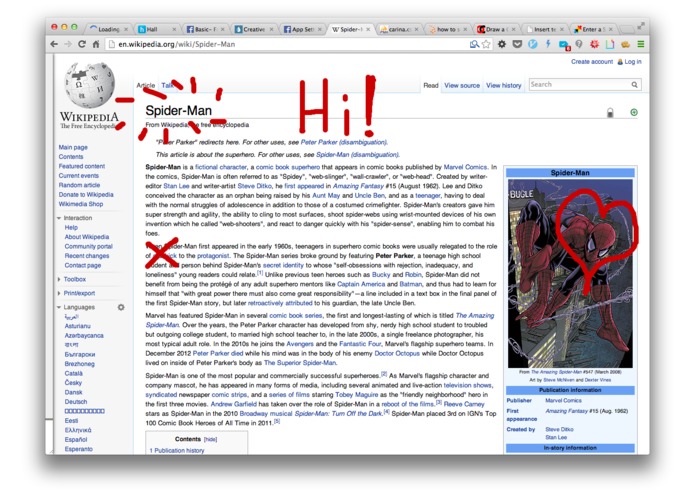Open language settings gear icon

pyautogui.click(x=121, y=307)
